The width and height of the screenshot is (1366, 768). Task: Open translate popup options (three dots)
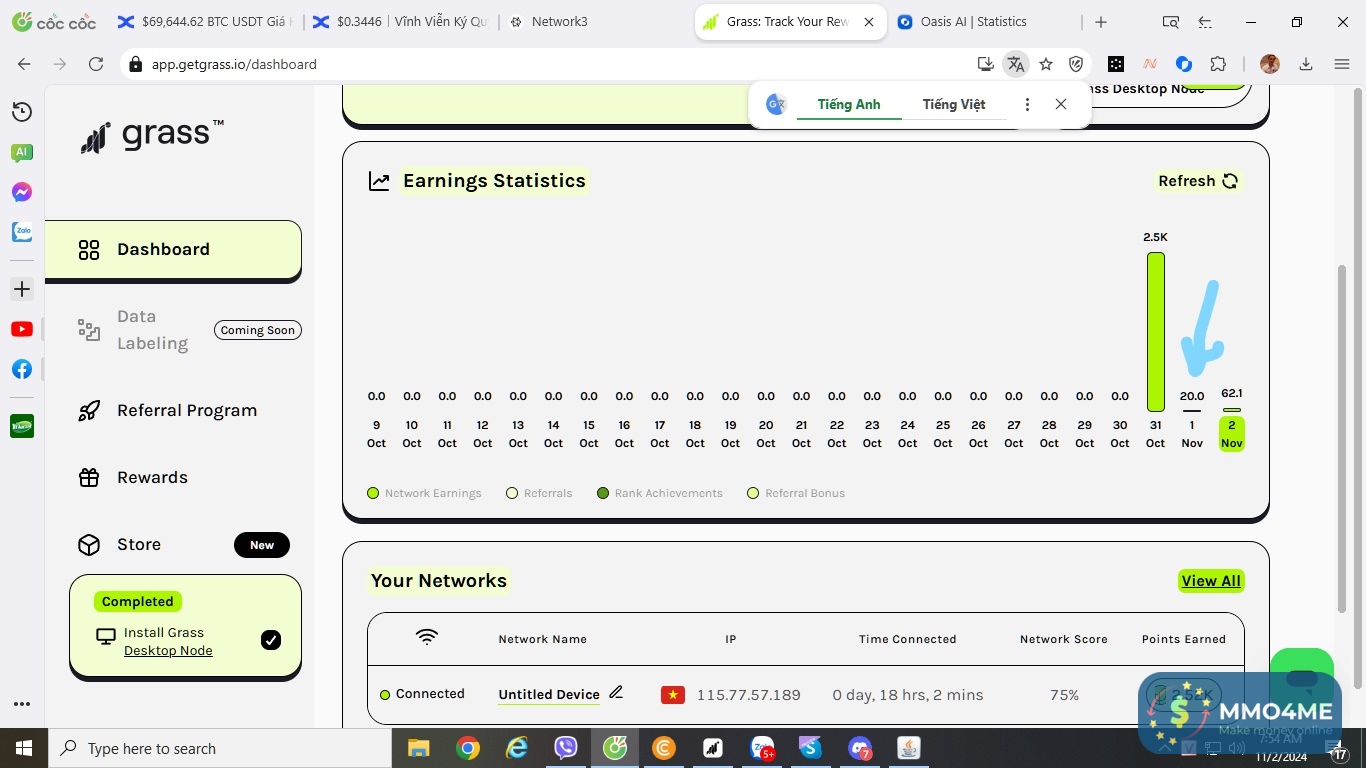1027,104
